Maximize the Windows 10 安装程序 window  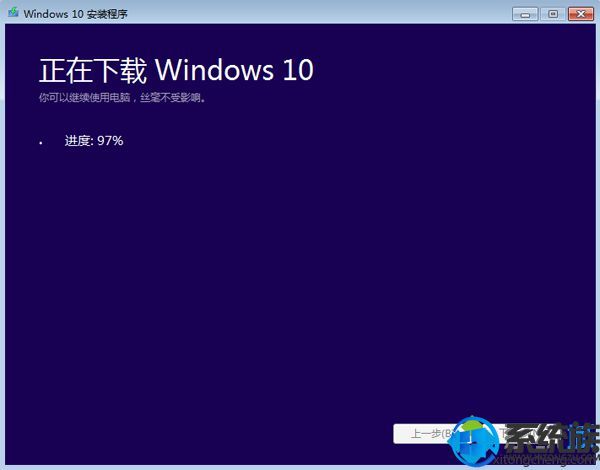[553, 14]
